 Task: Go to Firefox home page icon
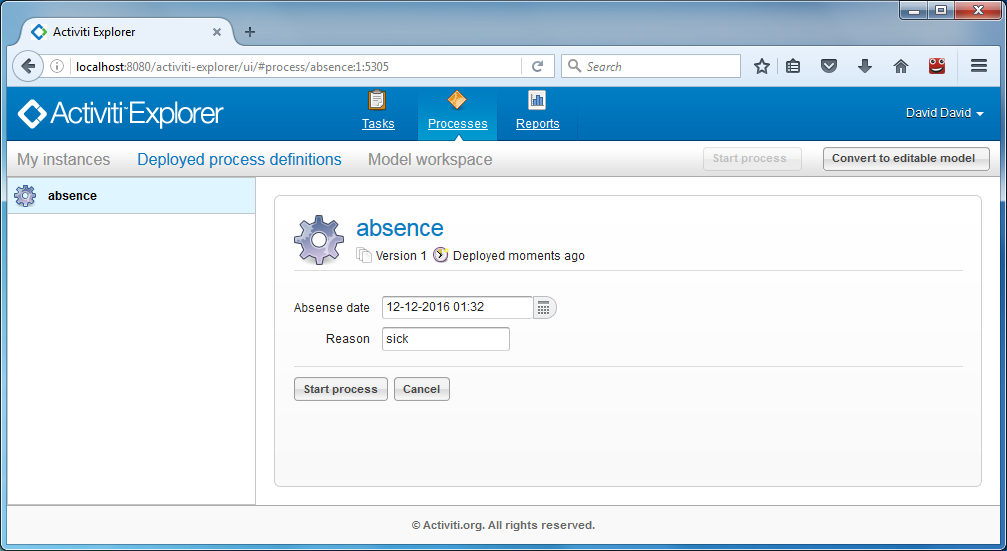pyautogui.click(x=900, y=66)
